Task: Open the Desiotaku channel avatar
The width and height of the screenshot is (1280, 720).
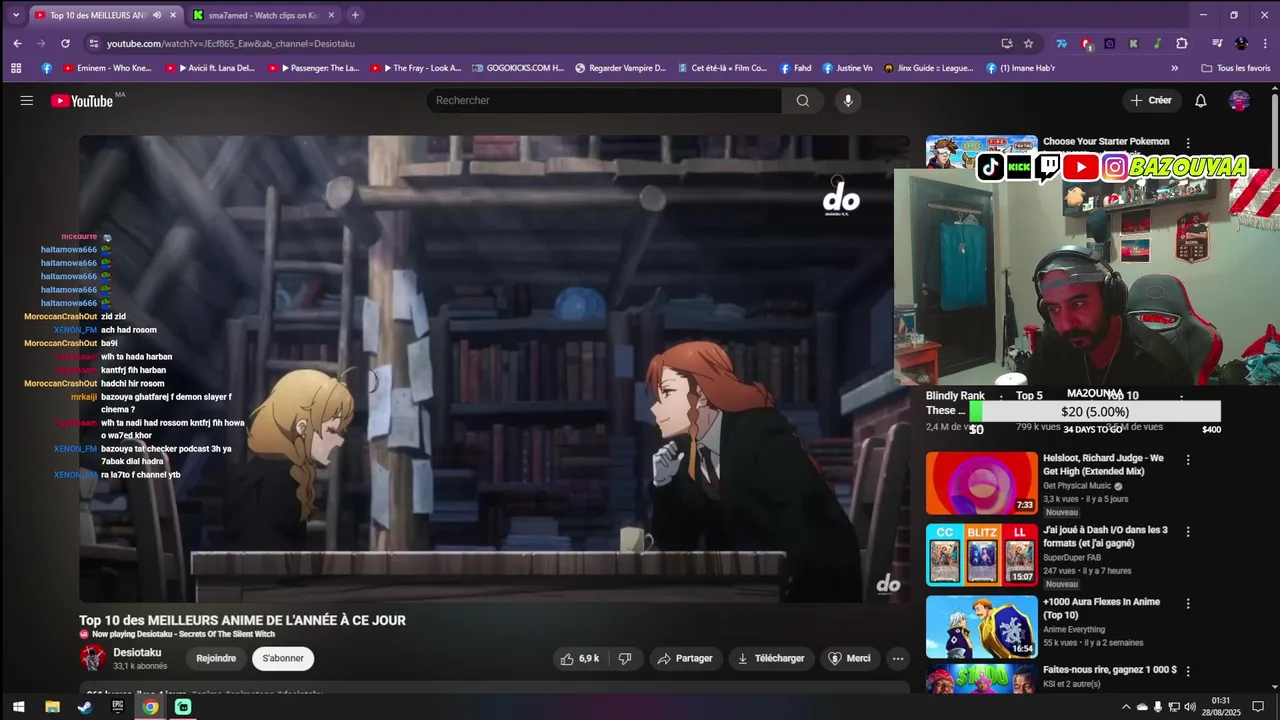Action: pyautogui.click(x=93, y=658)
